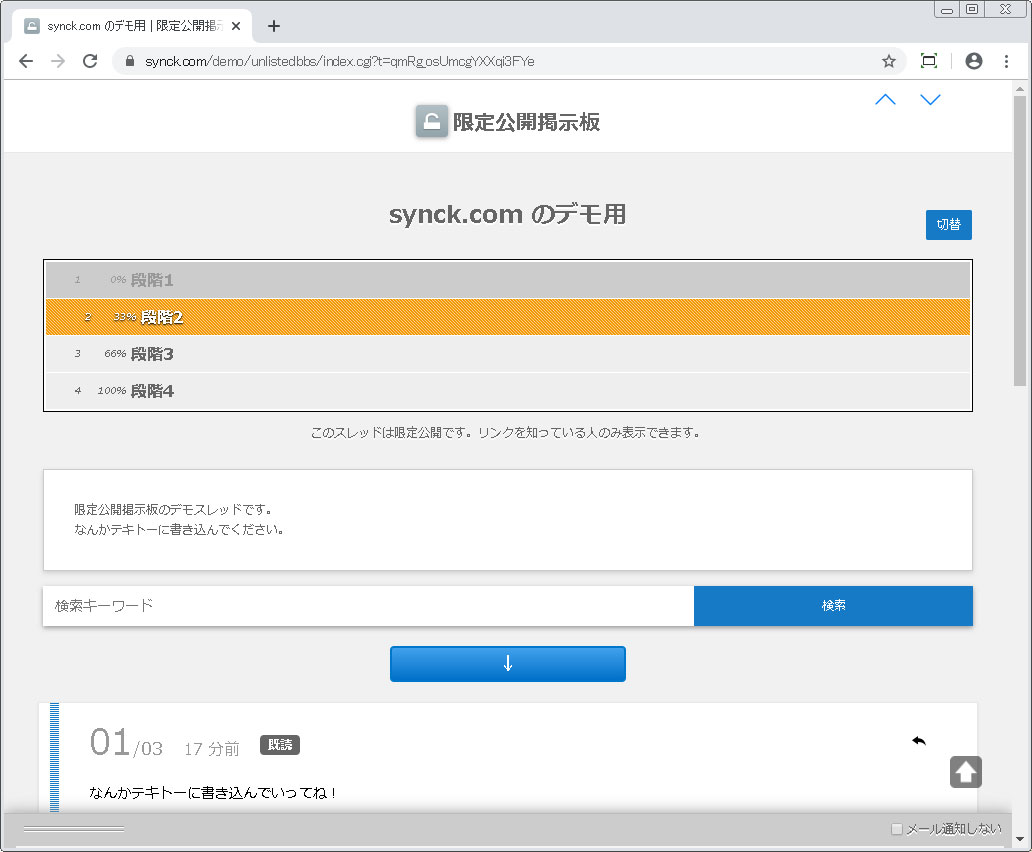This screenshot has width=1032, height=852.
Task: Click the scrollbar down arrow
Action: coord(1019,839)
